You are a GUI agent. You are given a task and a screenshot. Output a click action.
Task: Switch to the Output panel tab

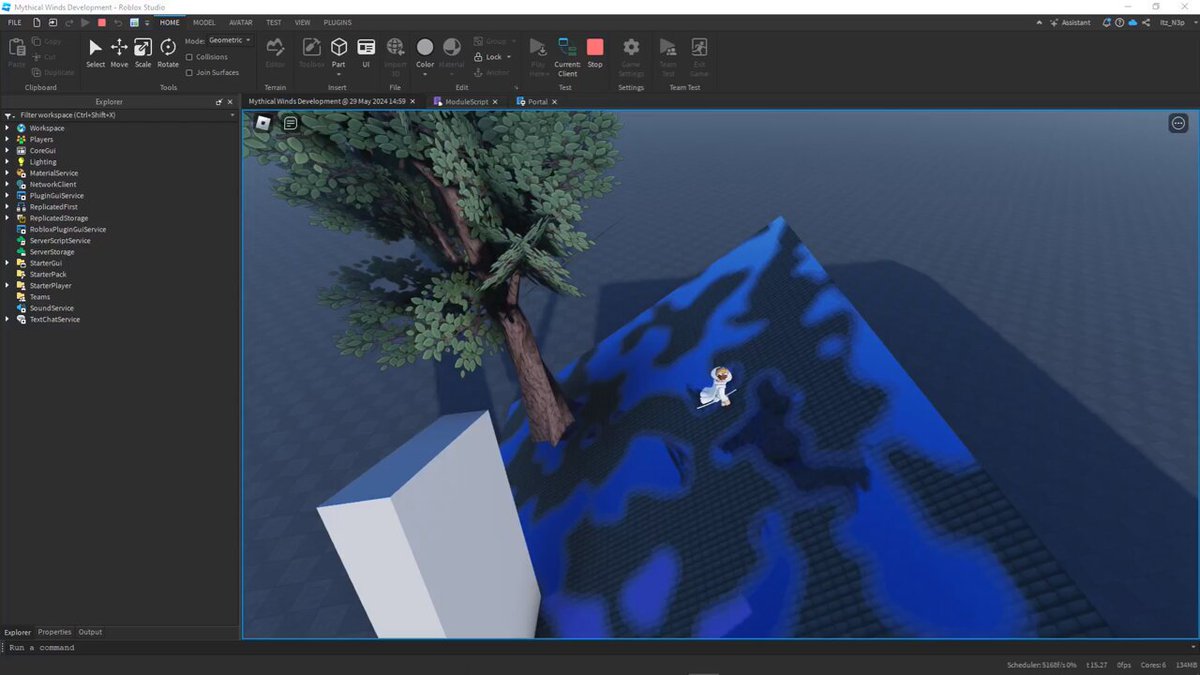tap(91, 632)
